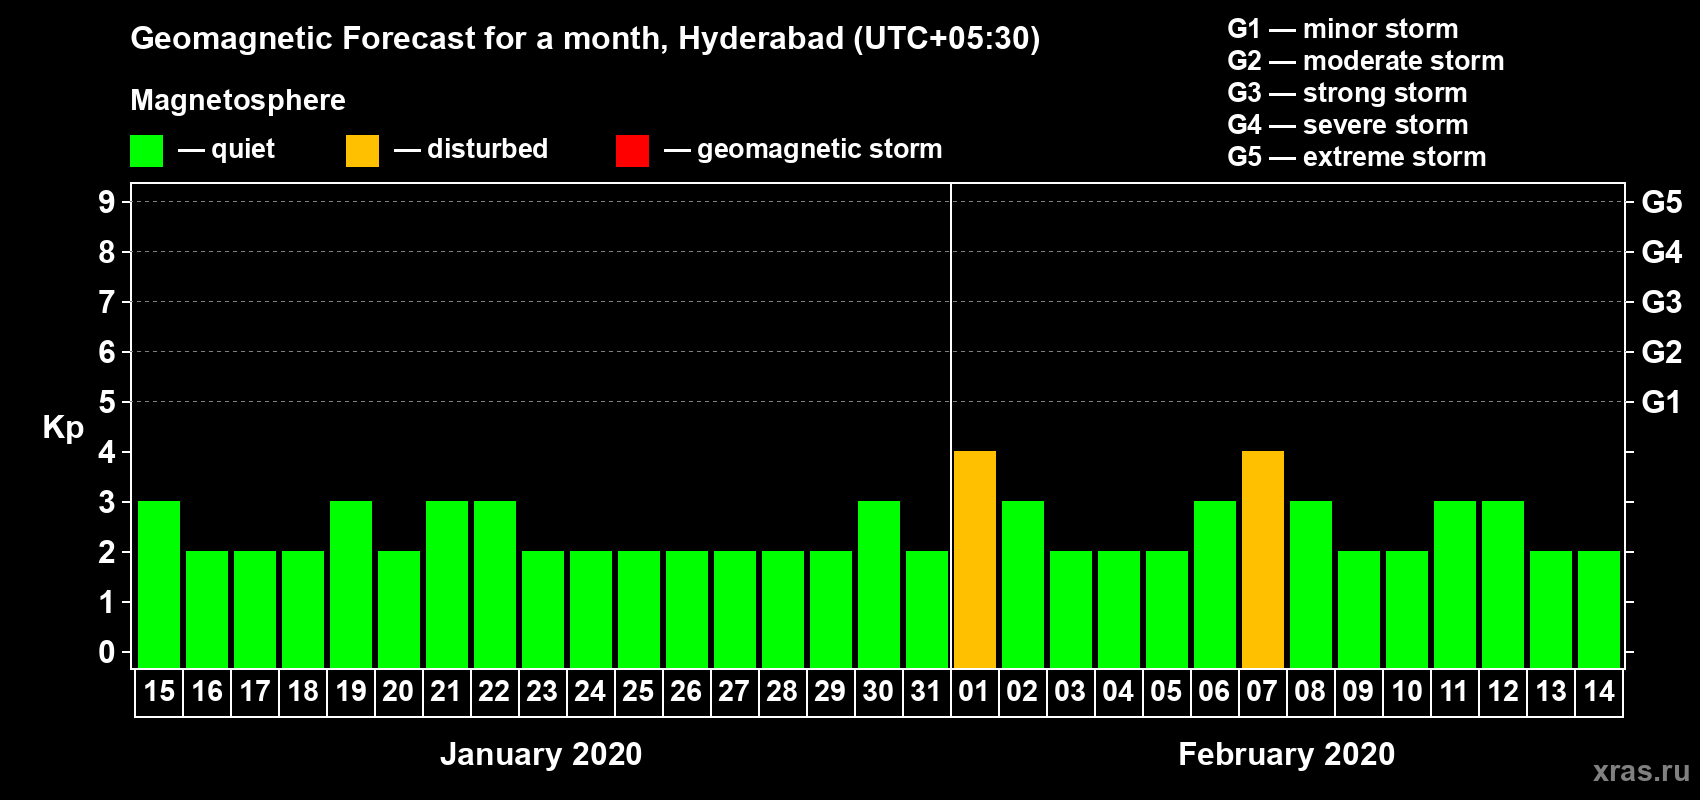Click the 'G5 — extreme storm' legend line
The height and width of the screenshot is (800, 1700).
[1357, 157]
